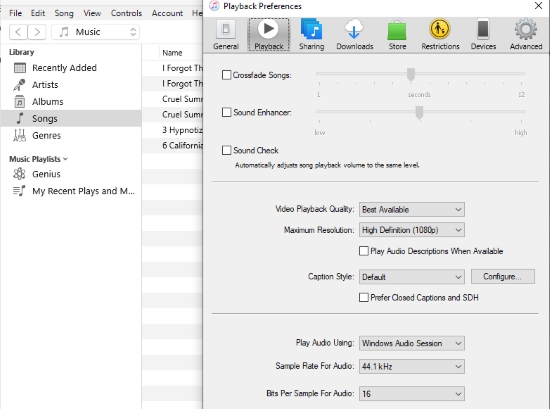Open the Store preferences tab
The image size is (550, 409).
point(397,34)
